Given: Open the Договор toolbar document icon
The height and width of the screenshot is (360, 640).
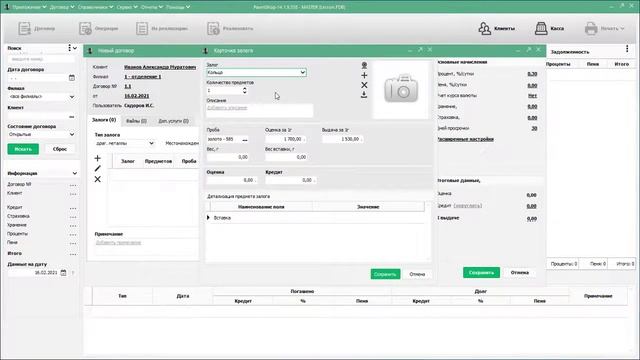Looking at the screenshot, I should point(24,29).
